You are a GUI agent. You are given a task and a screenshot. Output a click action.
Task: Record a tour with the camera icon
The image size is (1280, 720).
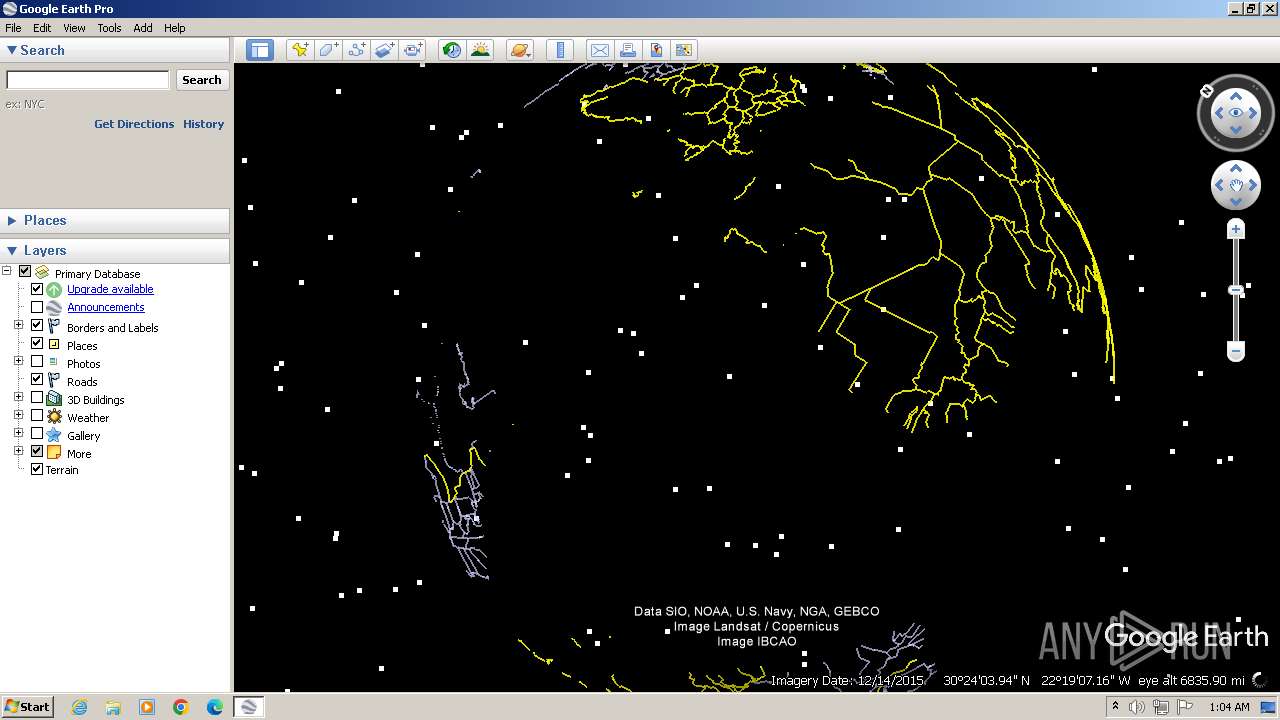[413, 50]
